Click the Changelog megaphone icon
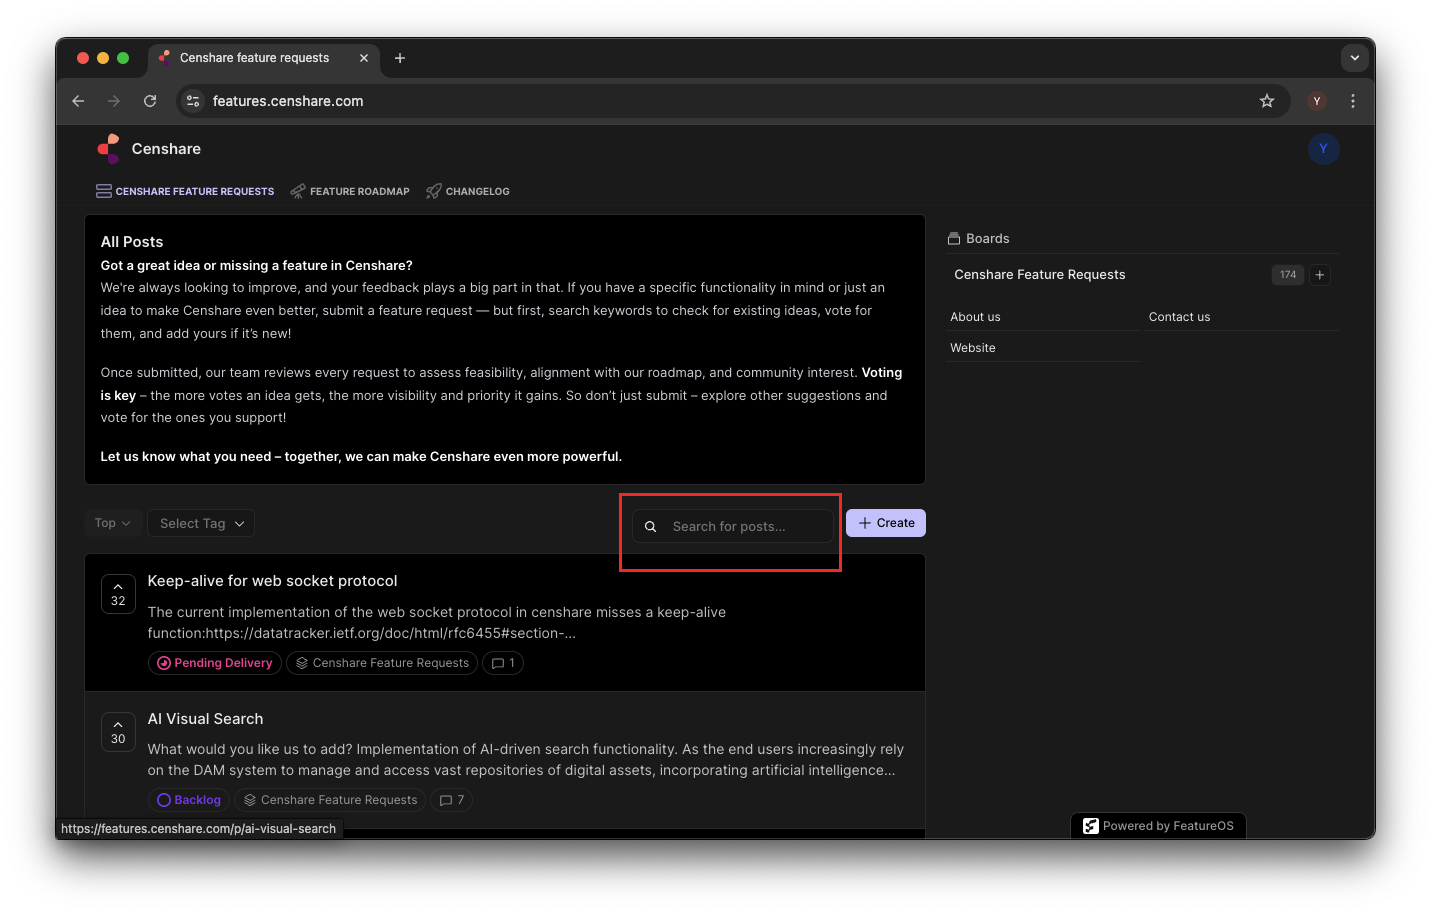1431x913 pixels. 434,190
